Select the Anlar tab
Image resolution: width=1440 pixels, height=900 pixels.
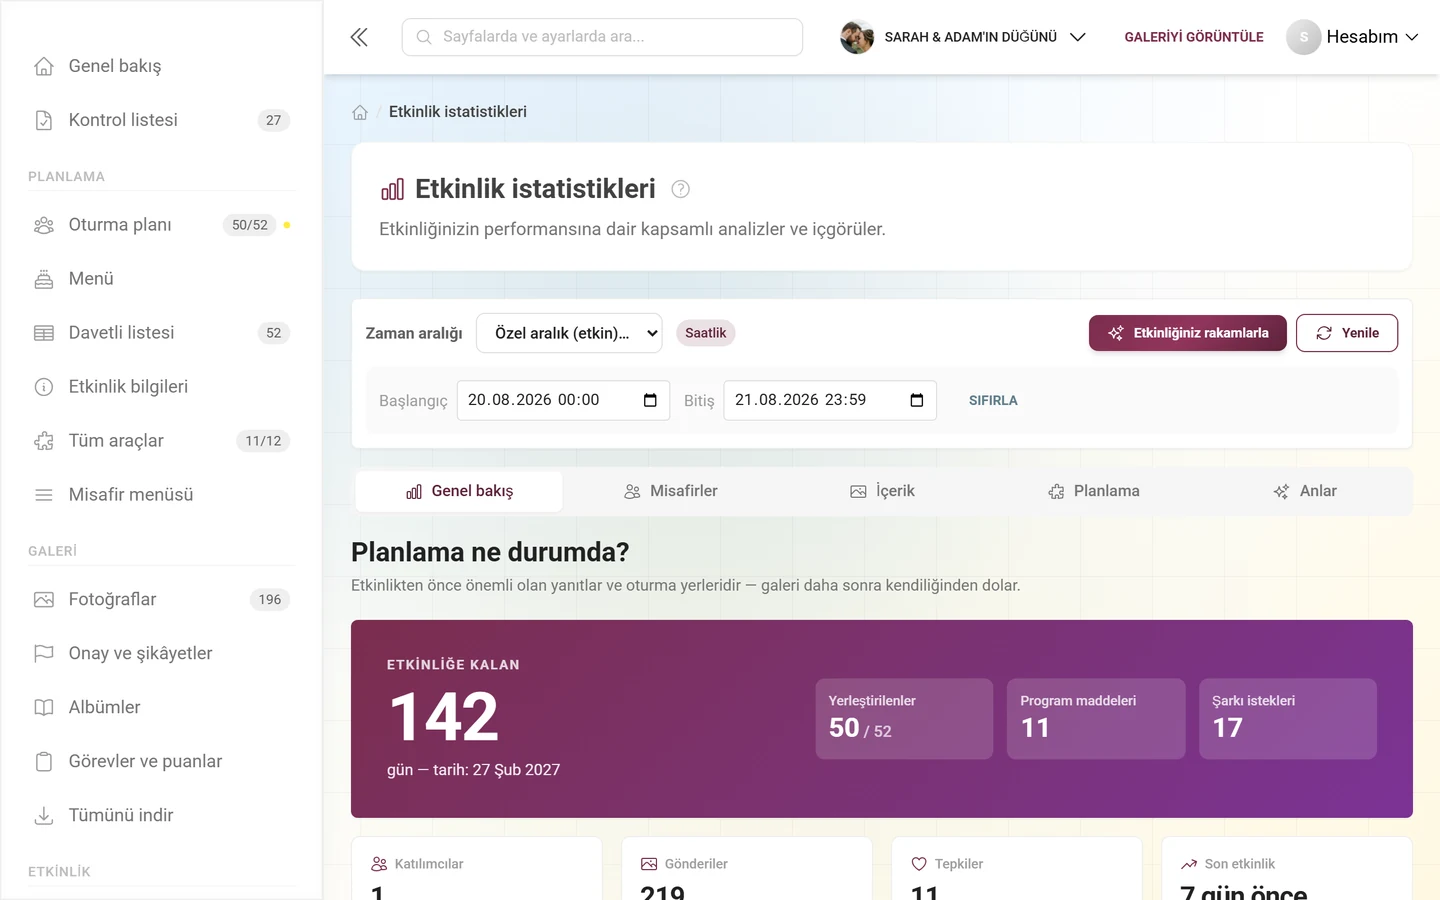[1305, 491]
